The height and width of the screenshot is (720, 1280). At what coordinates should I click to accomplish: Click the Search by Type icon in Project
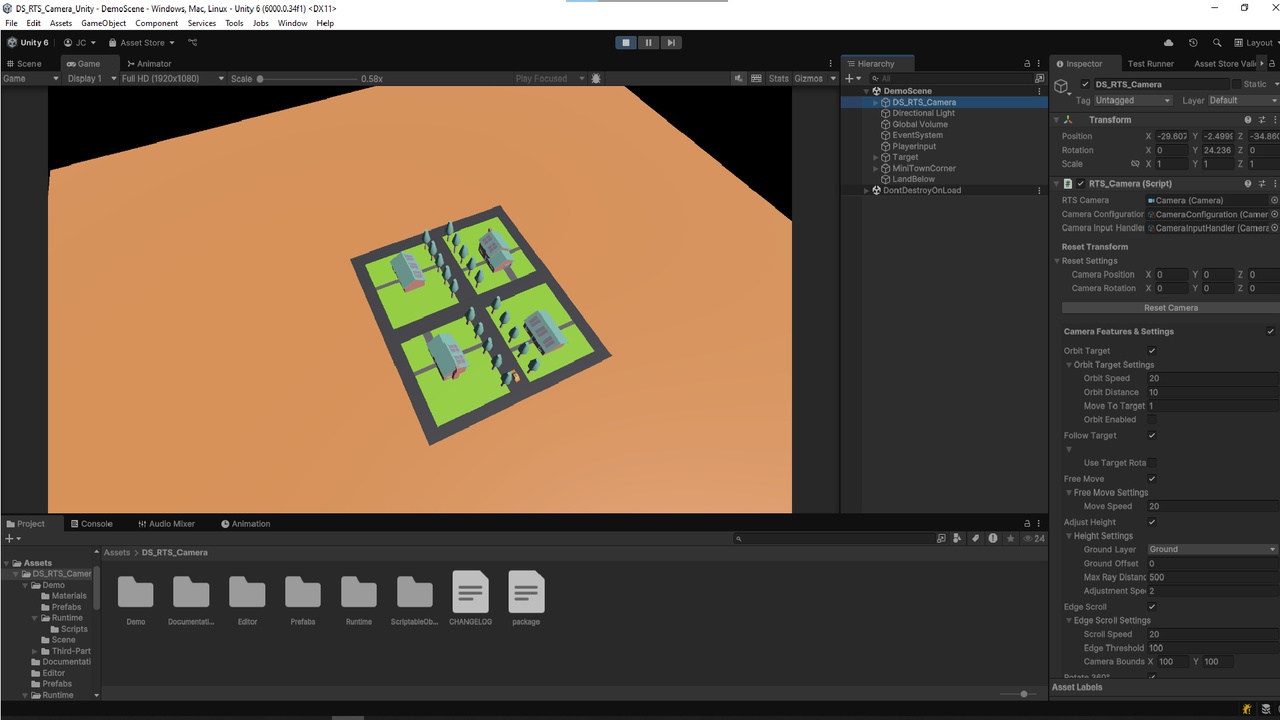(957, 538)
